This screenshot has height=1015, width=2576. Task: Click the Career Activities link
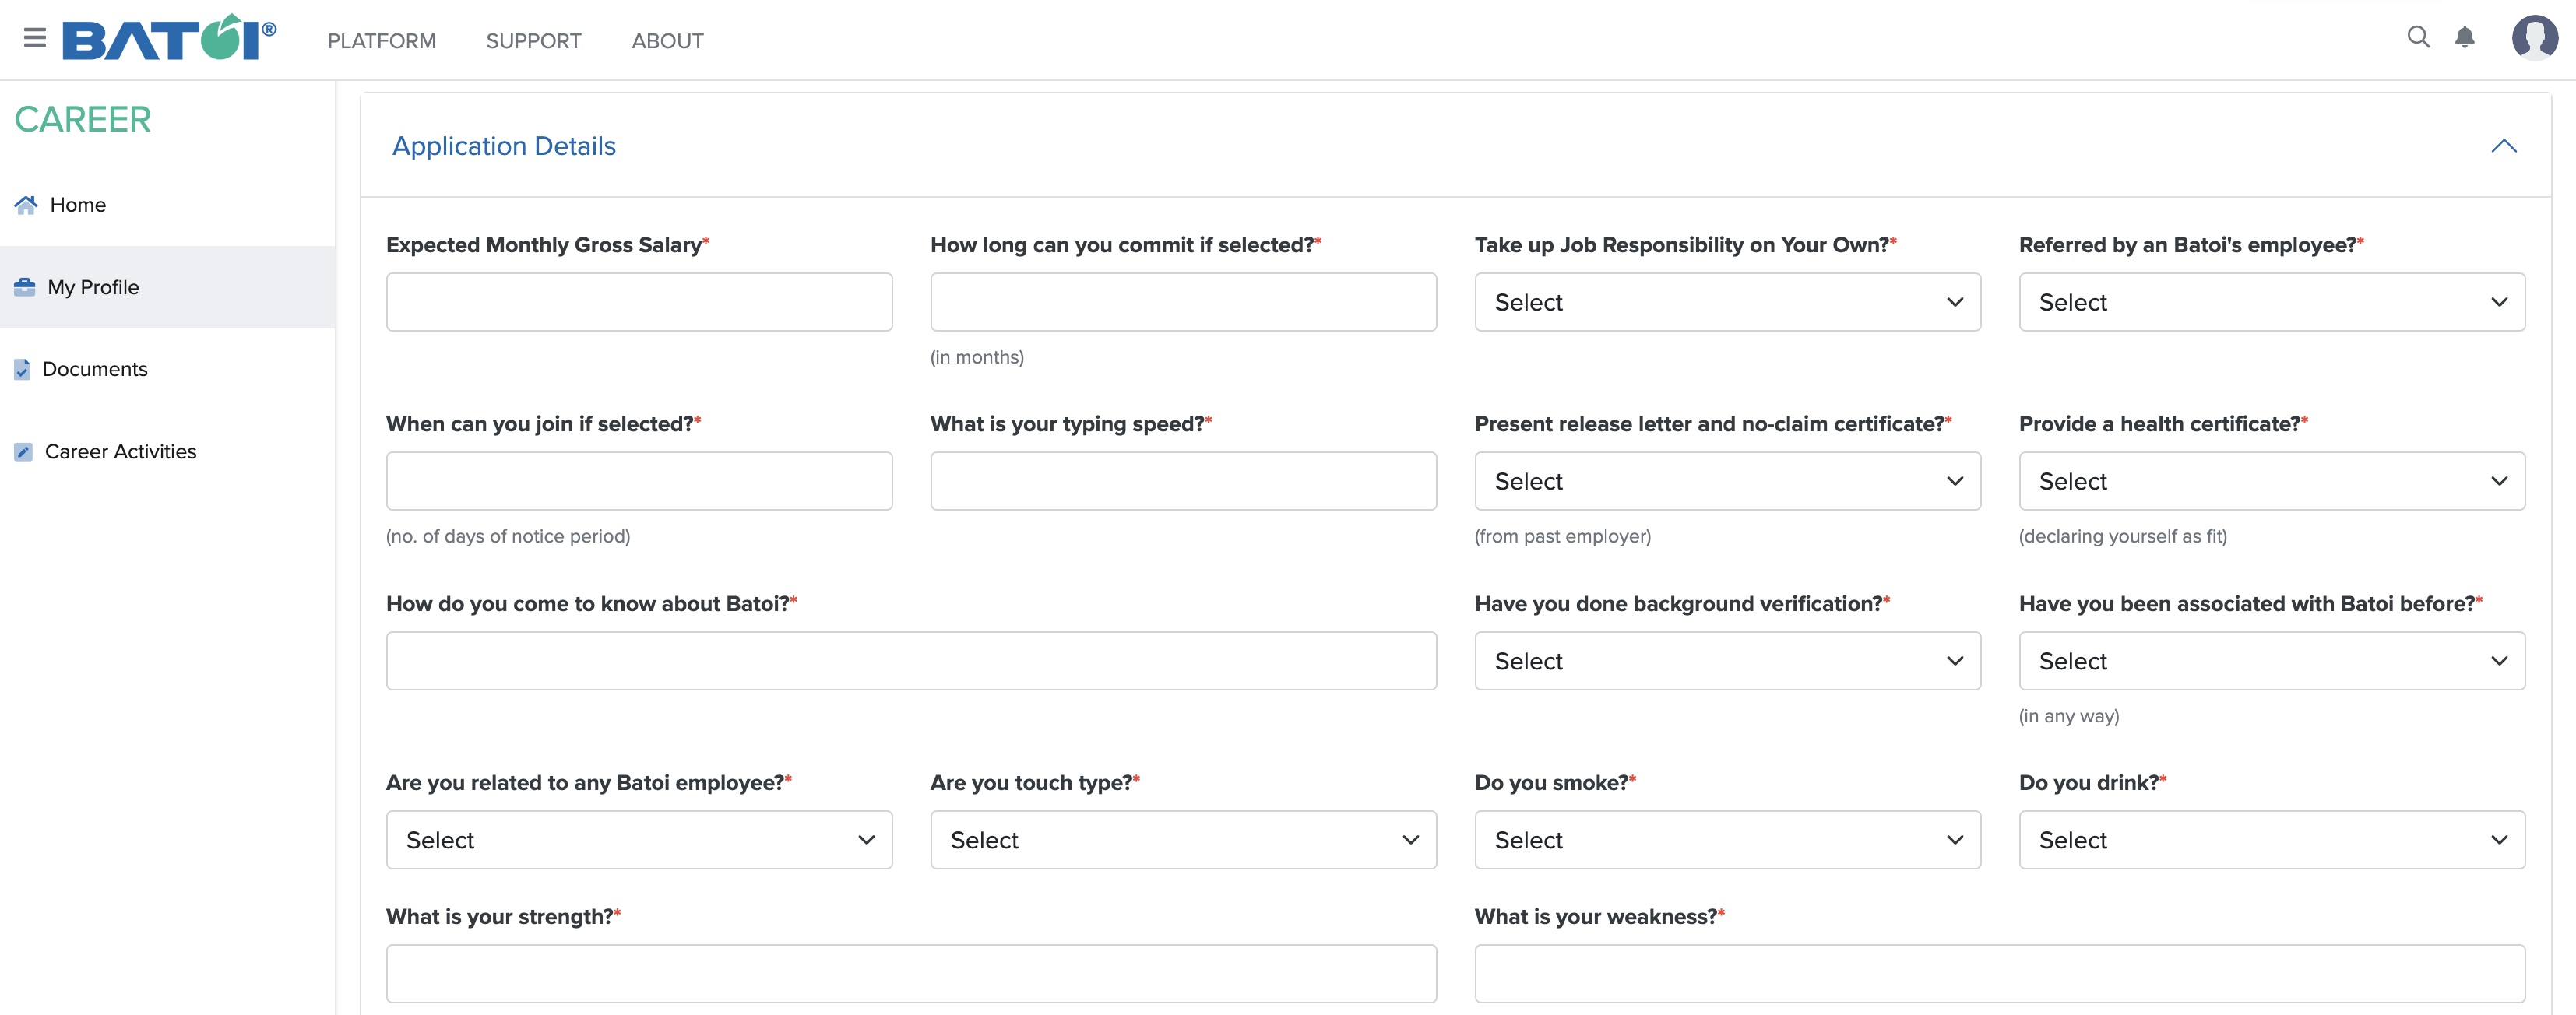(118, 450)
